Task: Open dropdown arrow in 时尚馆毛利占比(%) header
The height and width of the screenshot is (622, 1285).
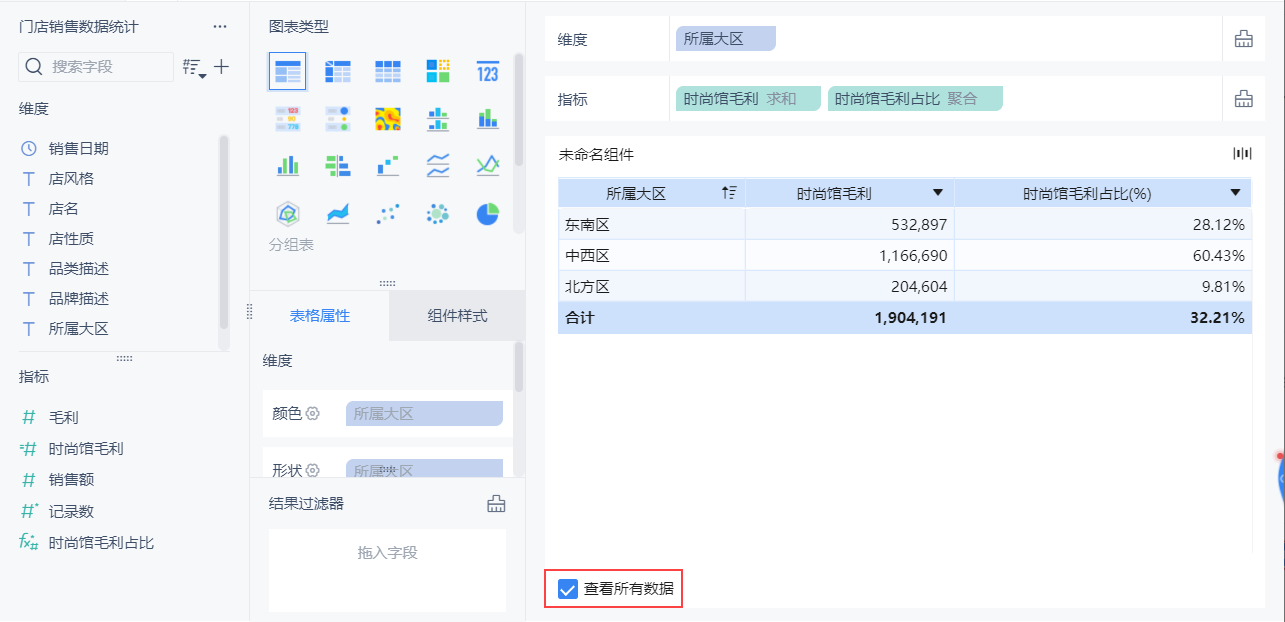Action: point(1236,193)
